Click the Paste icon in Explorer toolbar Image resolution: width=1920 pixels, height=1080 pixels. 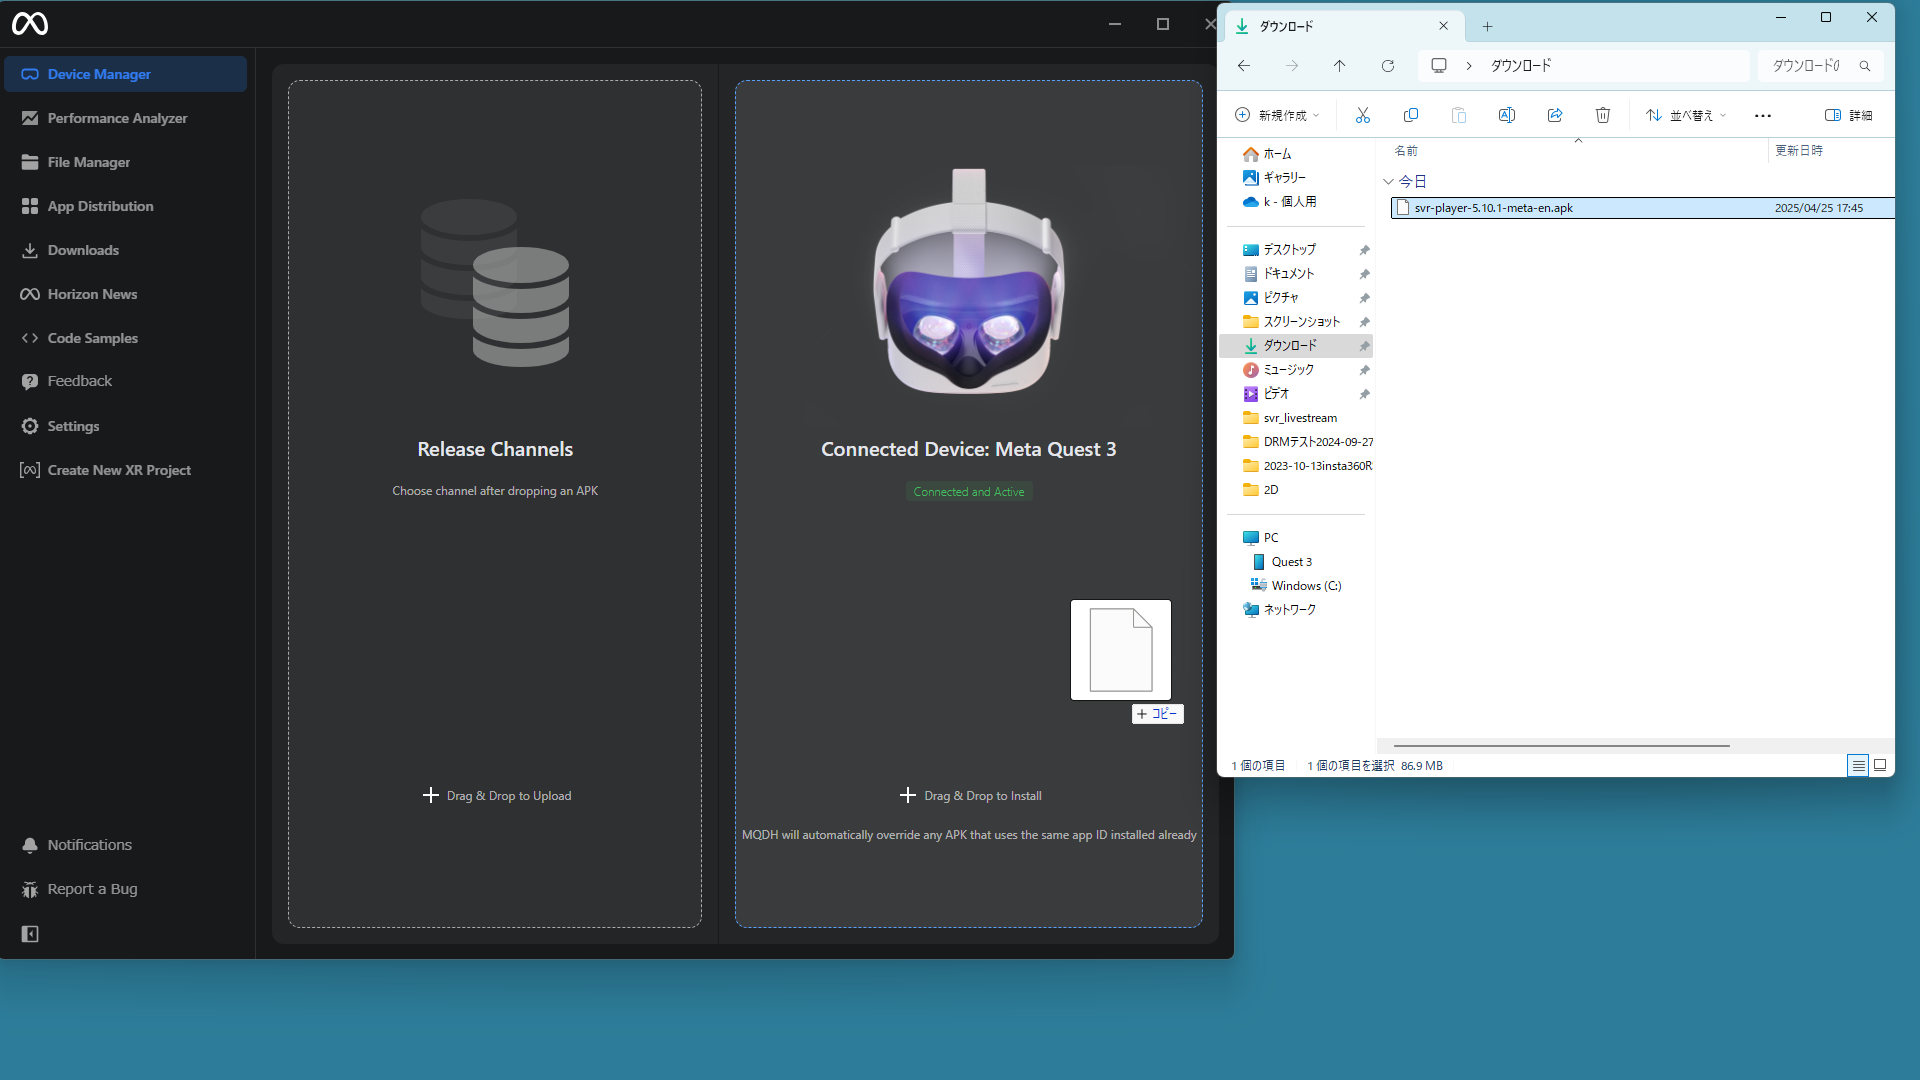click(x=1459, y=116)
